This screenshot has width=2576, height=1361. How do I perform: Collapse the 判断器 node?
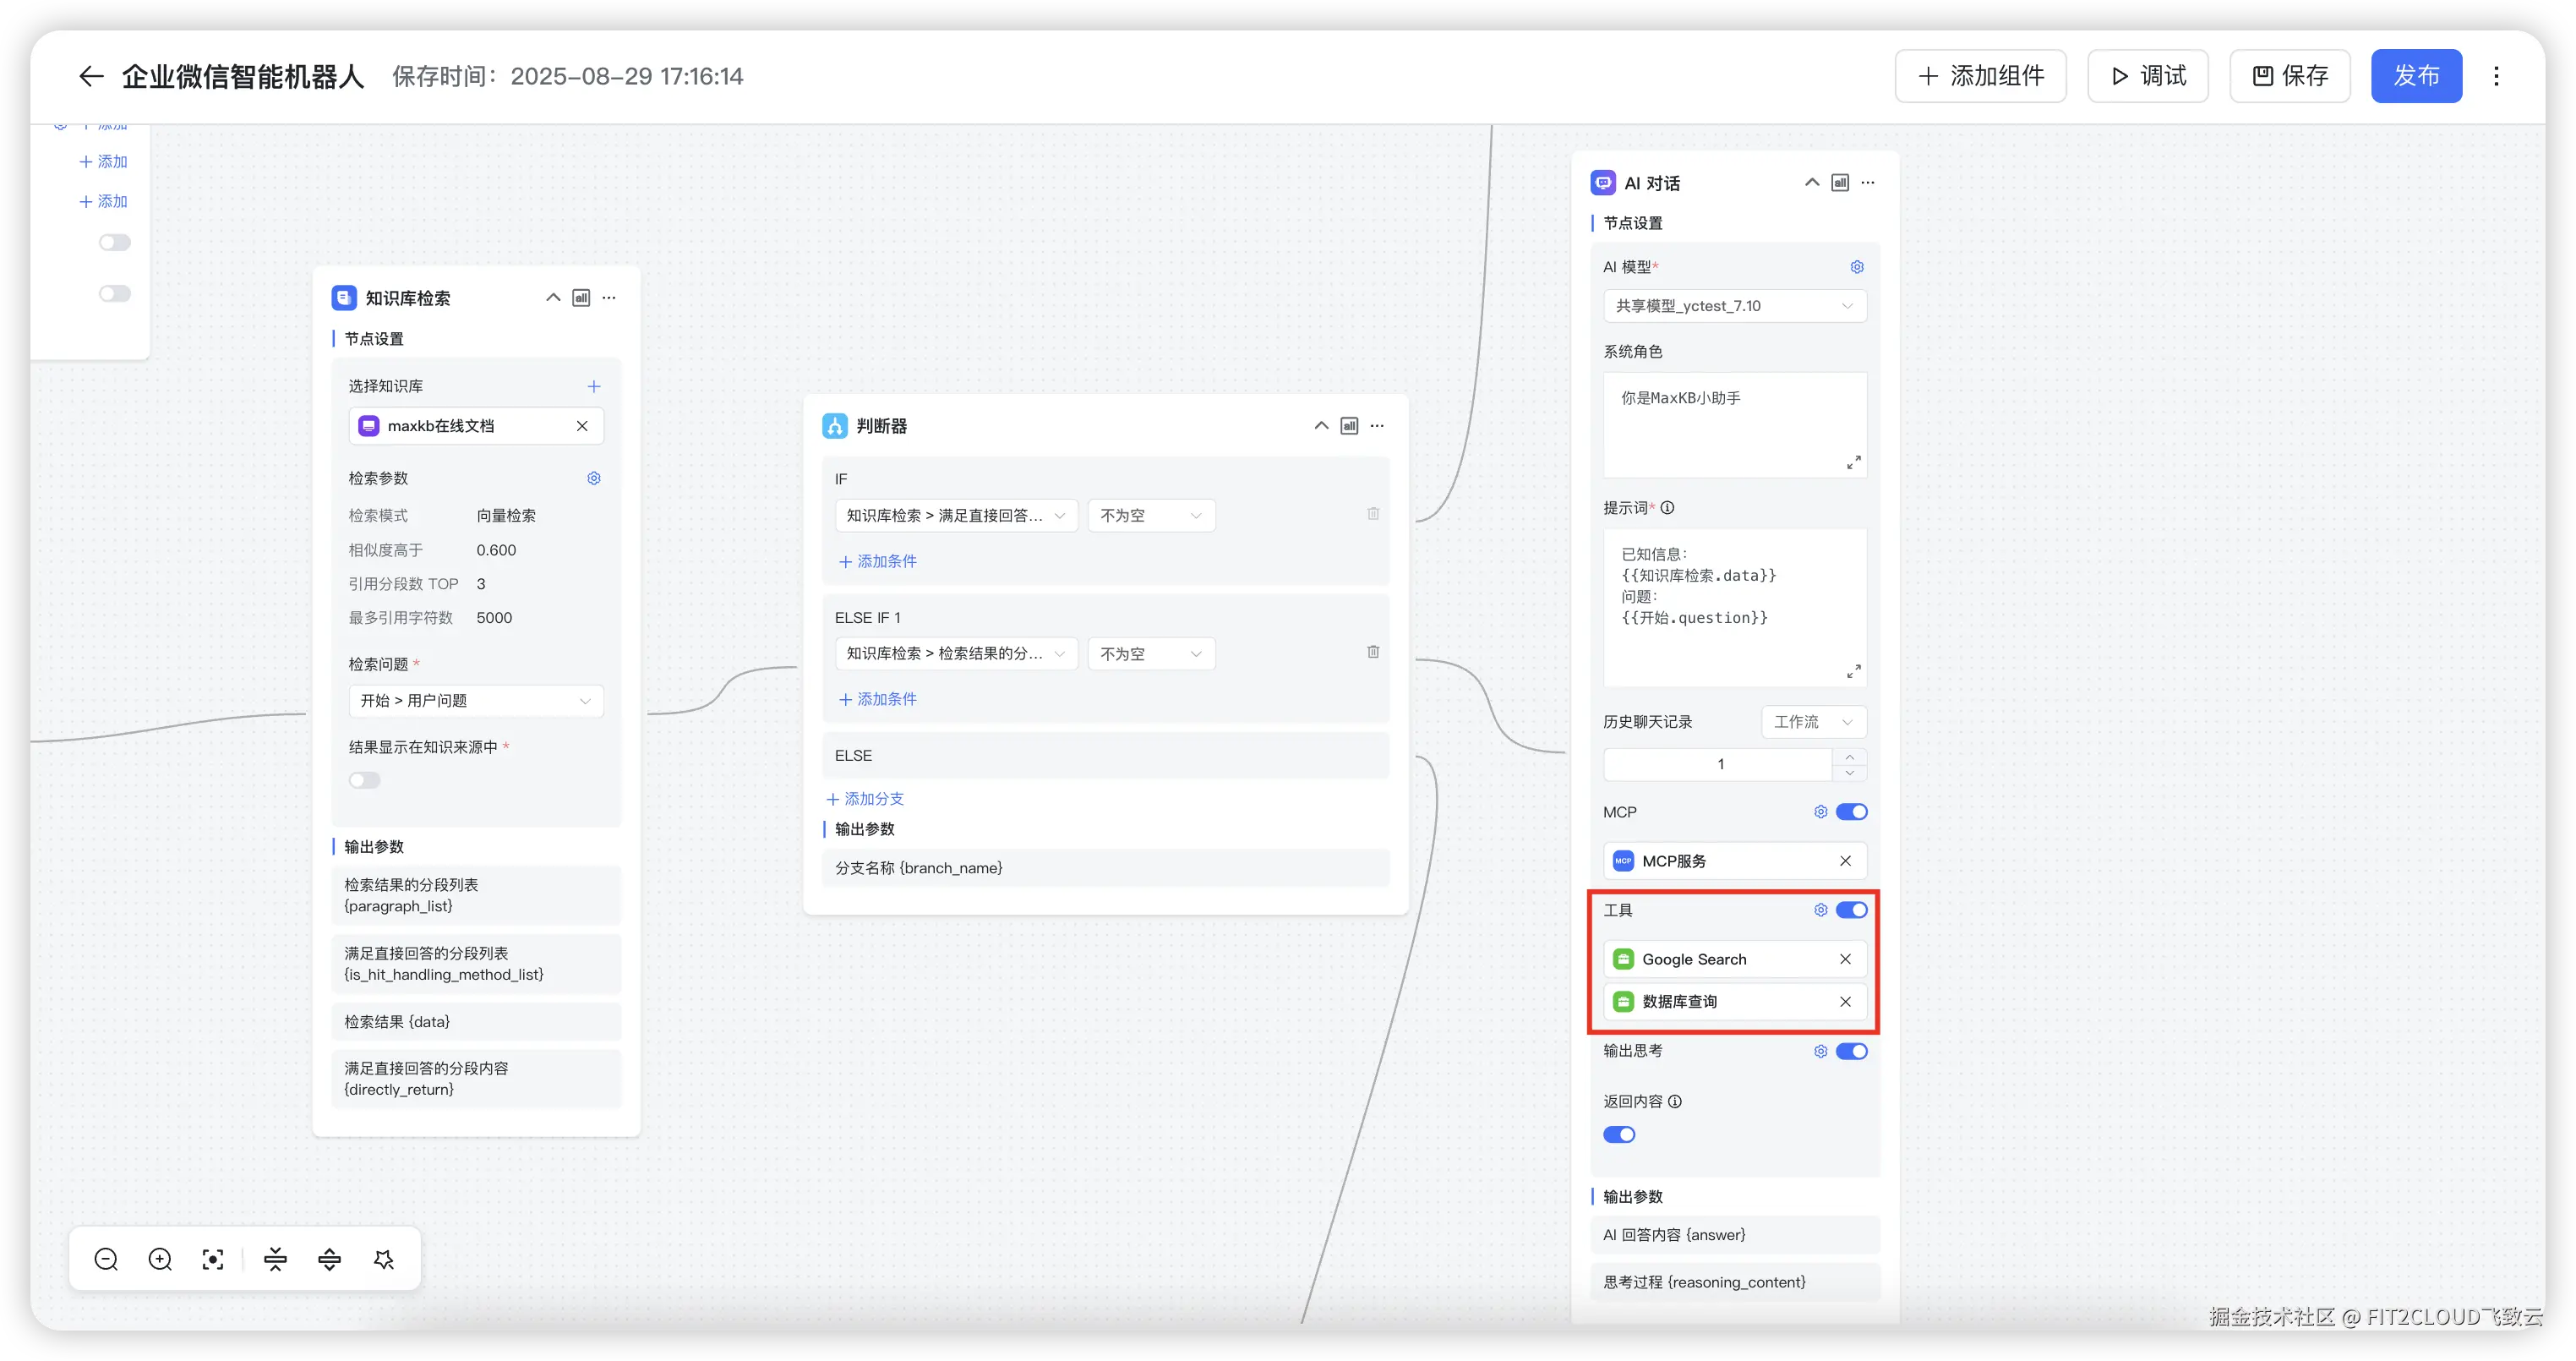click(1321, 426)
